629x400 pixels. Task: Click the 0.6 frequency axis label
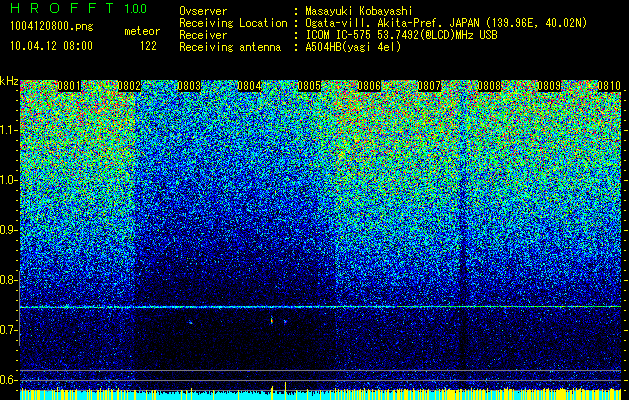point(9,380)
